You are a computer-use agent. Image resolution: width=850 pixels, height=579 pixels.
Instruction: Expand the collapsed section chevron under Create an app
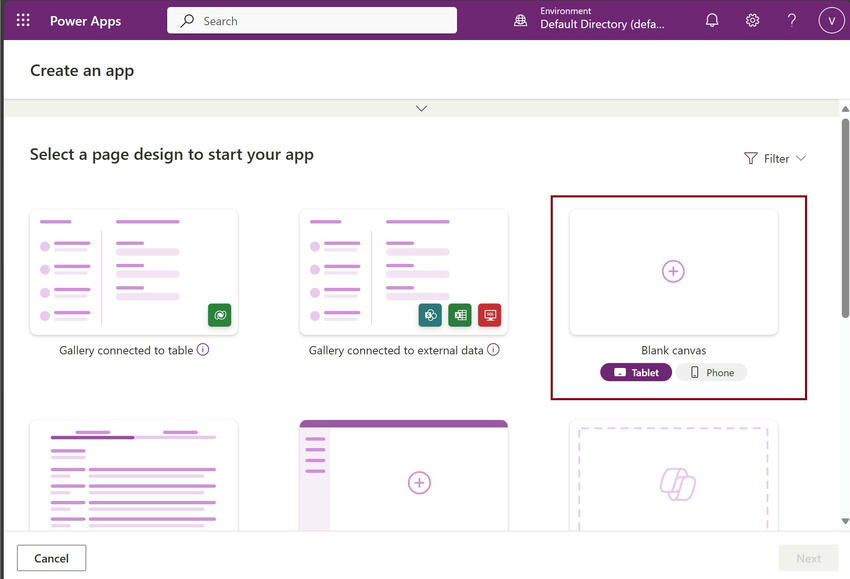[x=421, y=108]
